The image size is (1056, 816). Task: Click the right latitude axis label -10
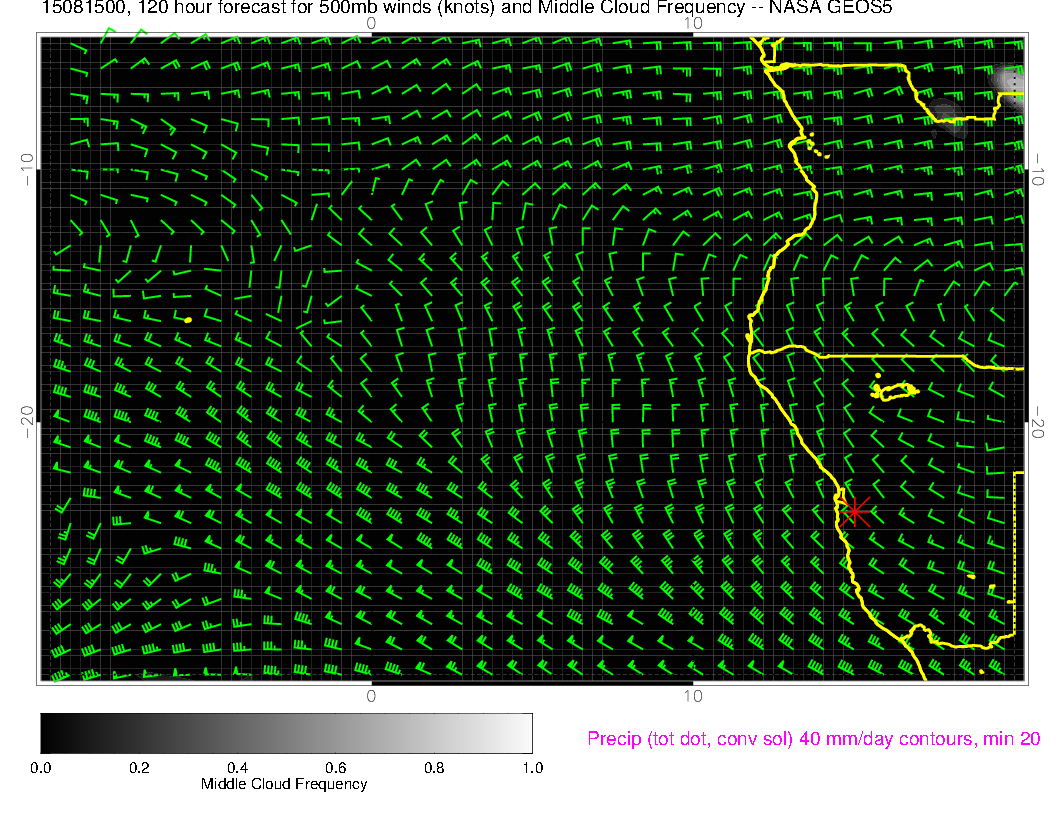tap(1038, 169)
